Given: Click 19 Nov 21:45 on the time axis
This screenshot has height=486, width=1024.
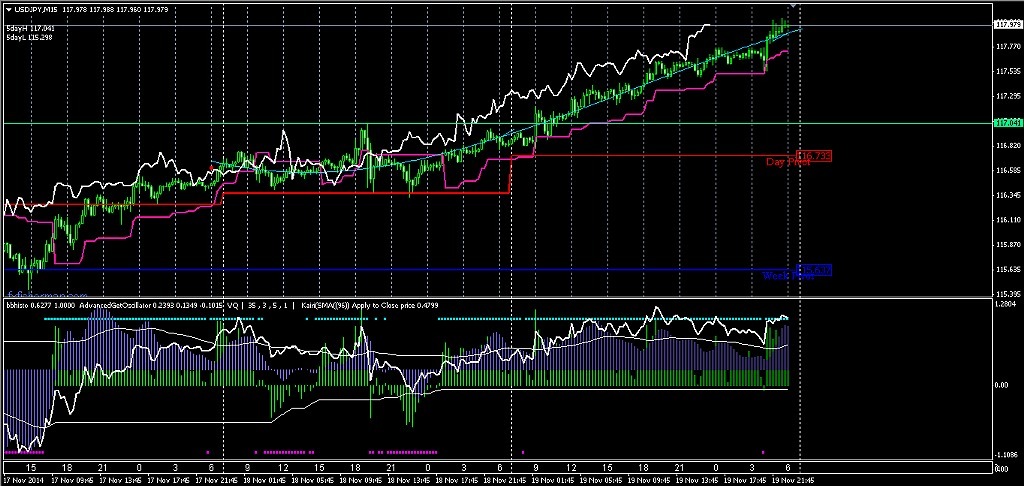Looking at the screenshot, I should point(790,479).
